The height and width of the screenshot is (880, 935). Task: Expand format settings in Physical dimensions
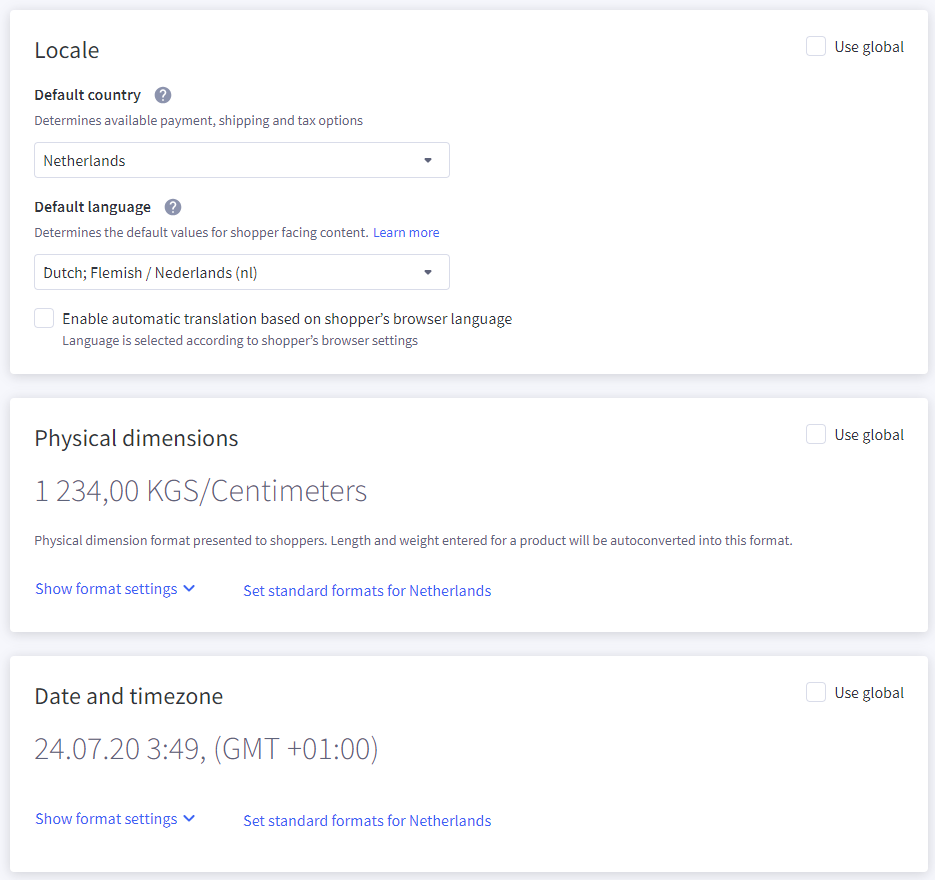tap(105, 588)
